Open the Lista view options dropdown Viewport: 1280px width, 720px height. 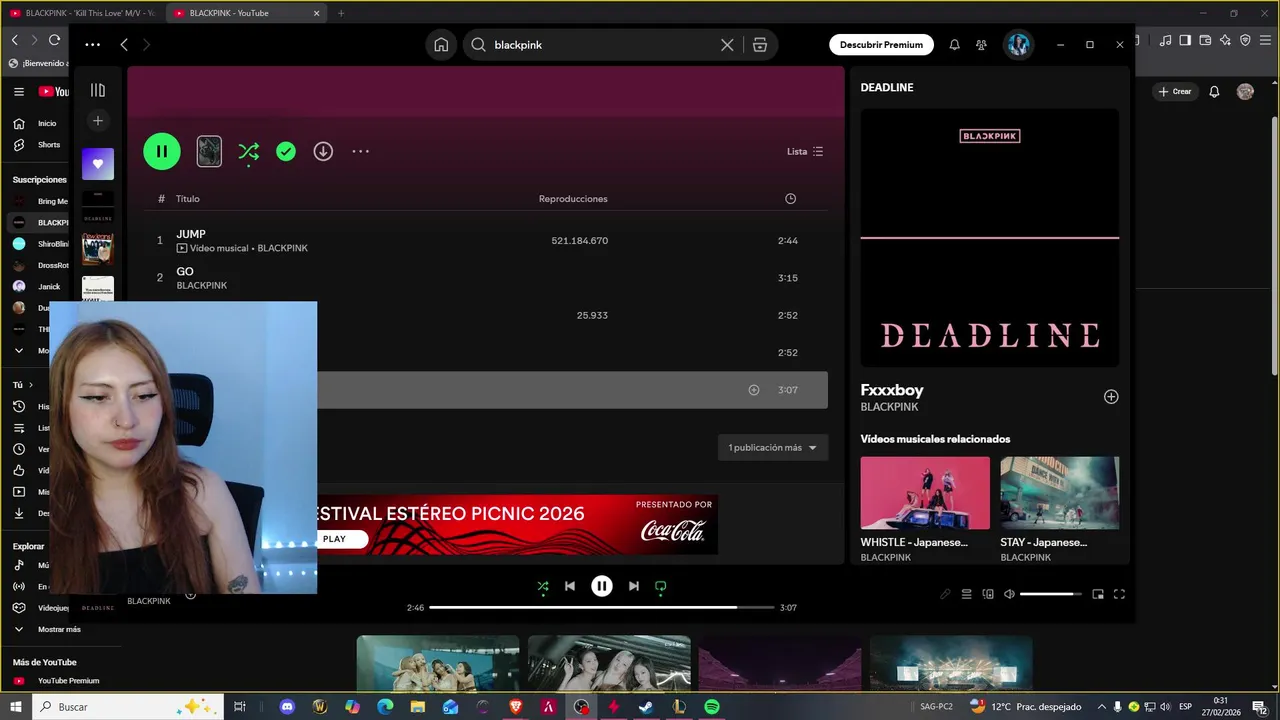[805, 152]
